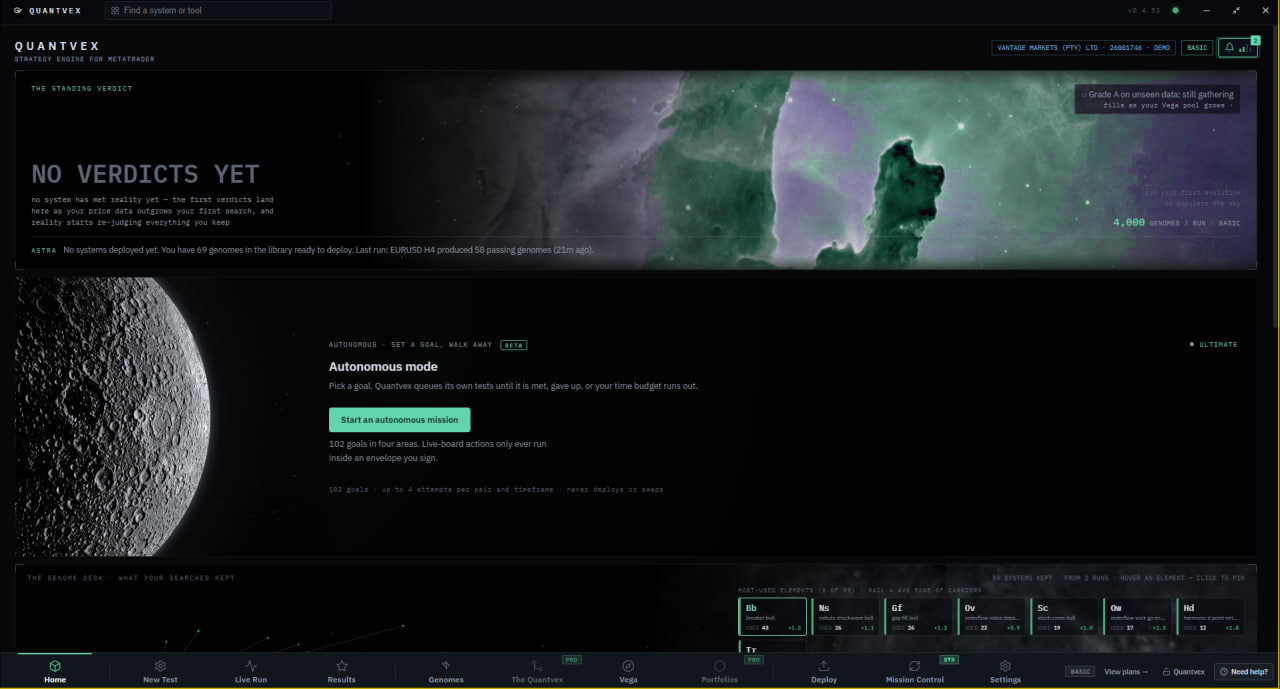Viewport: 1280px width, 689px height.
Task: Click the Grade A on unseen data chip
Action: [x=1158, y=99]
